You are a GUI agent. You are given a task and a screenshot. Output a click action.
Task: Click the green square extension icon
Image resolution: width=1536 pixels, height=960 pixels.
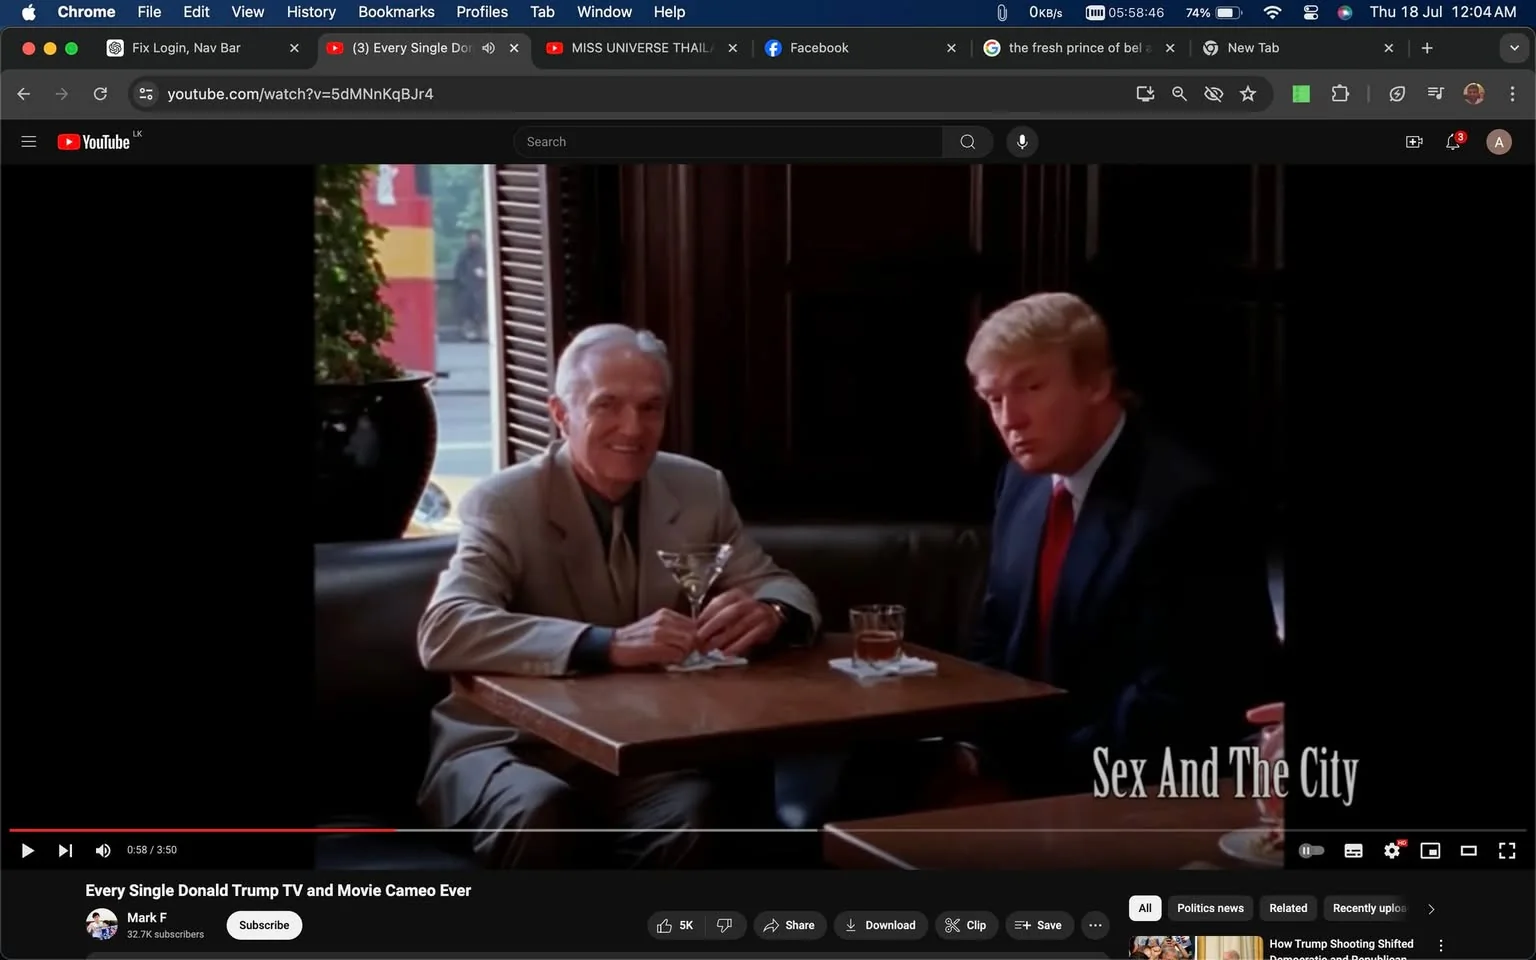(1301, 94)
